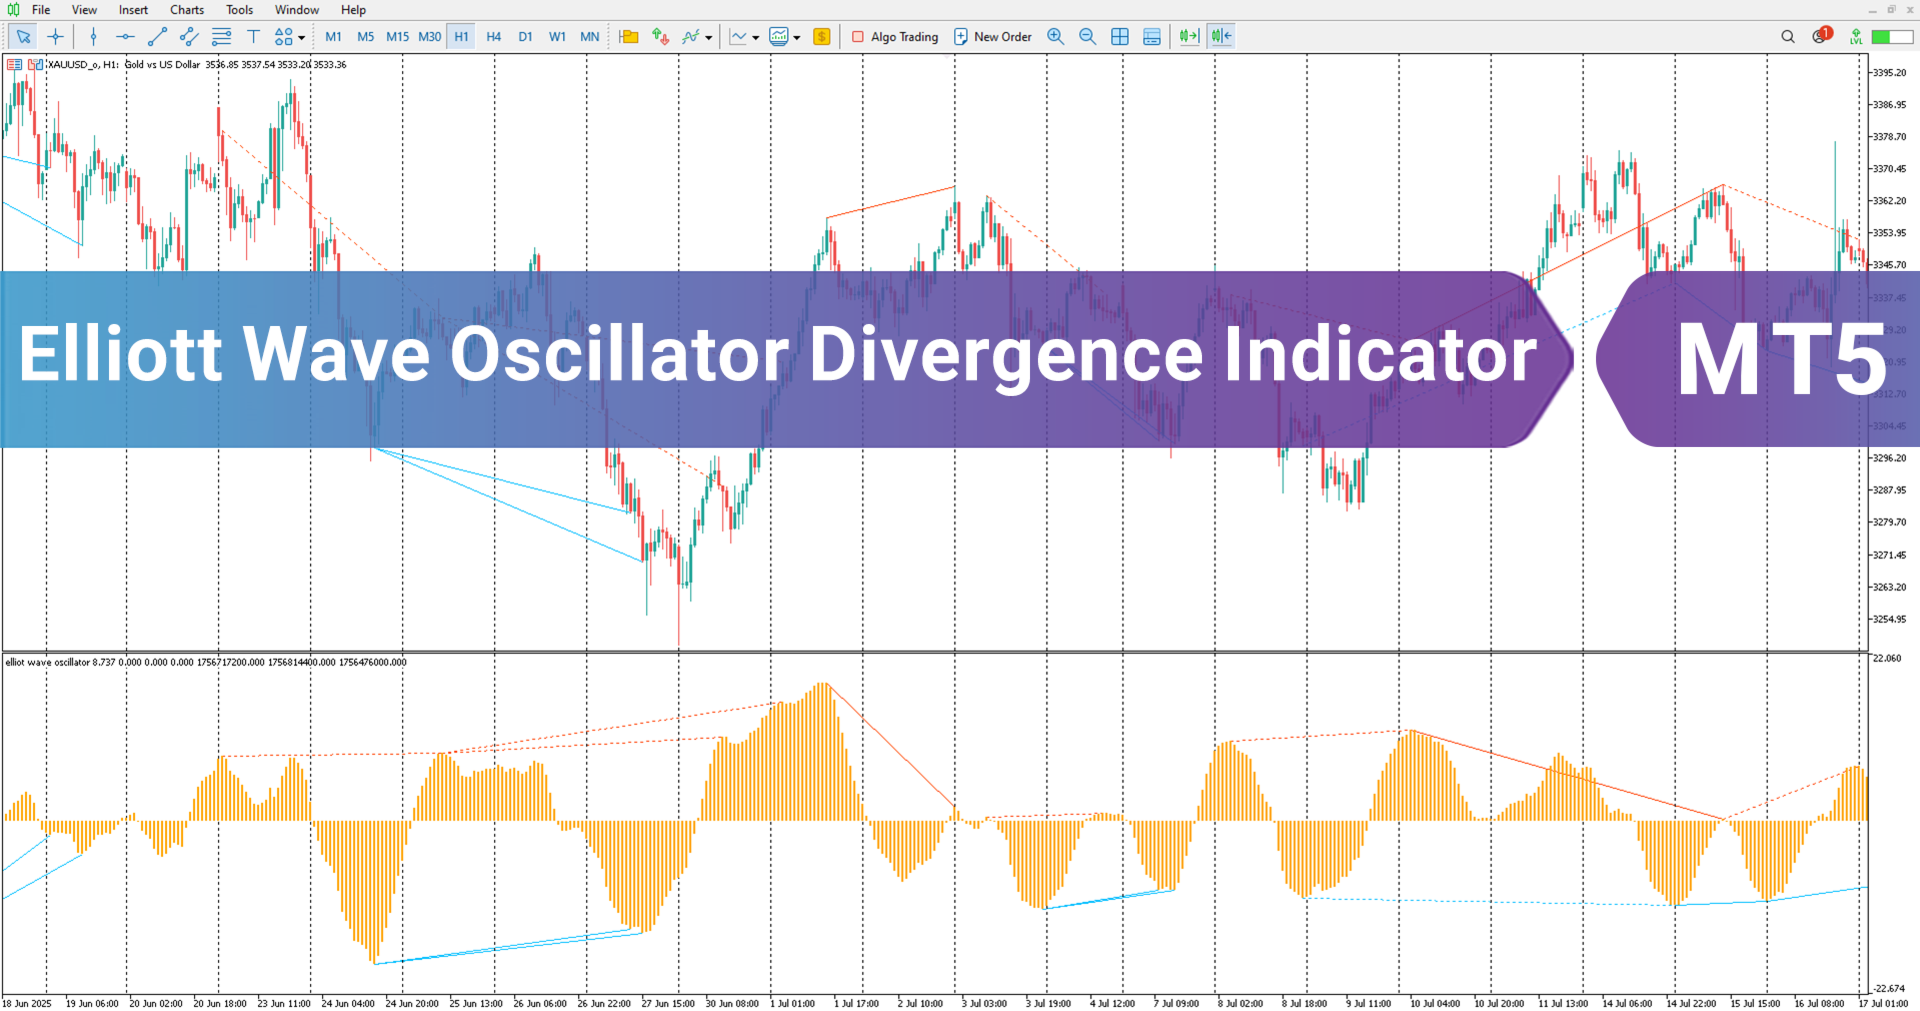Open the View menu

point(84,10)
